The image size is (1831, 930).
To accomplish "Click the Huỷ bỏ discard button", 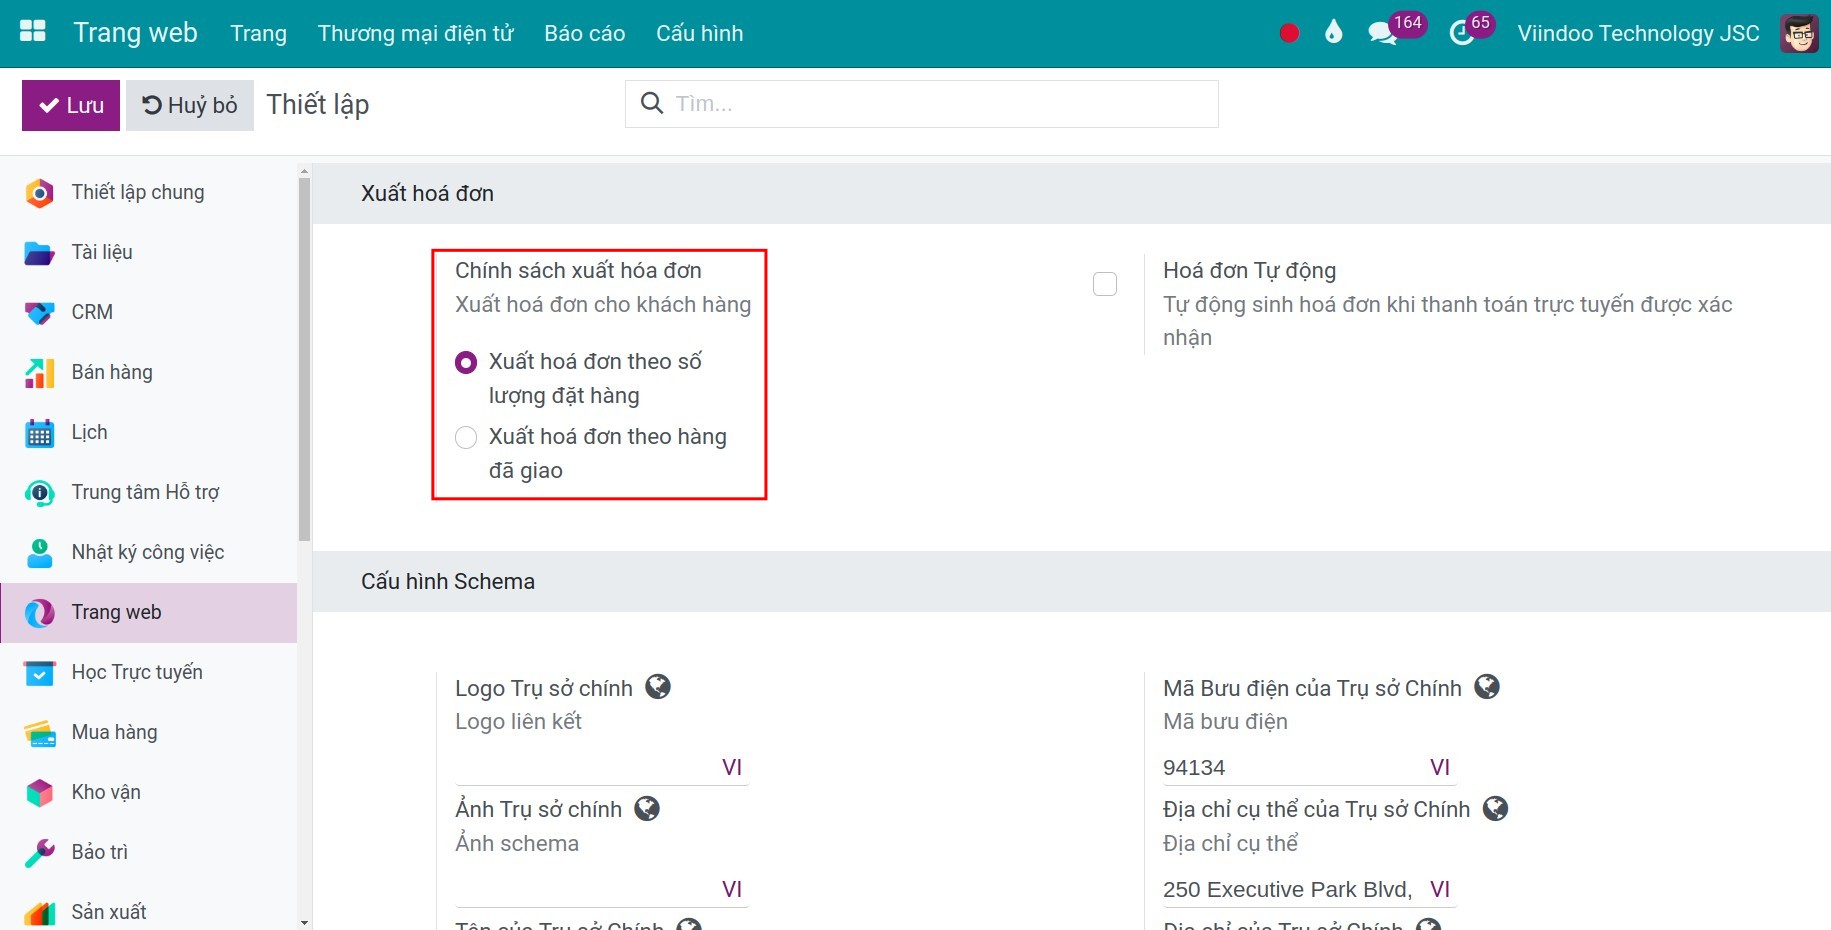I will tap(190, 105).
